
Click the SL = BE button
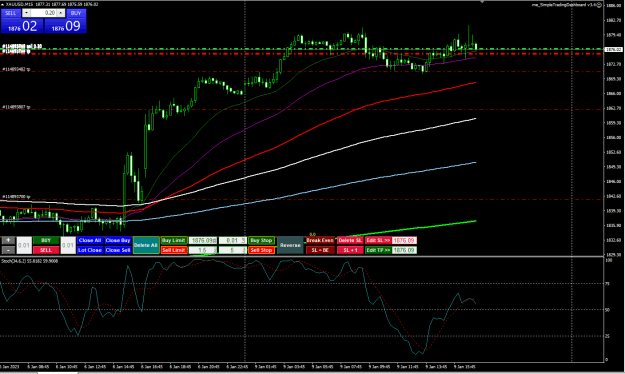pyautogui.click(x=320, y=250)
